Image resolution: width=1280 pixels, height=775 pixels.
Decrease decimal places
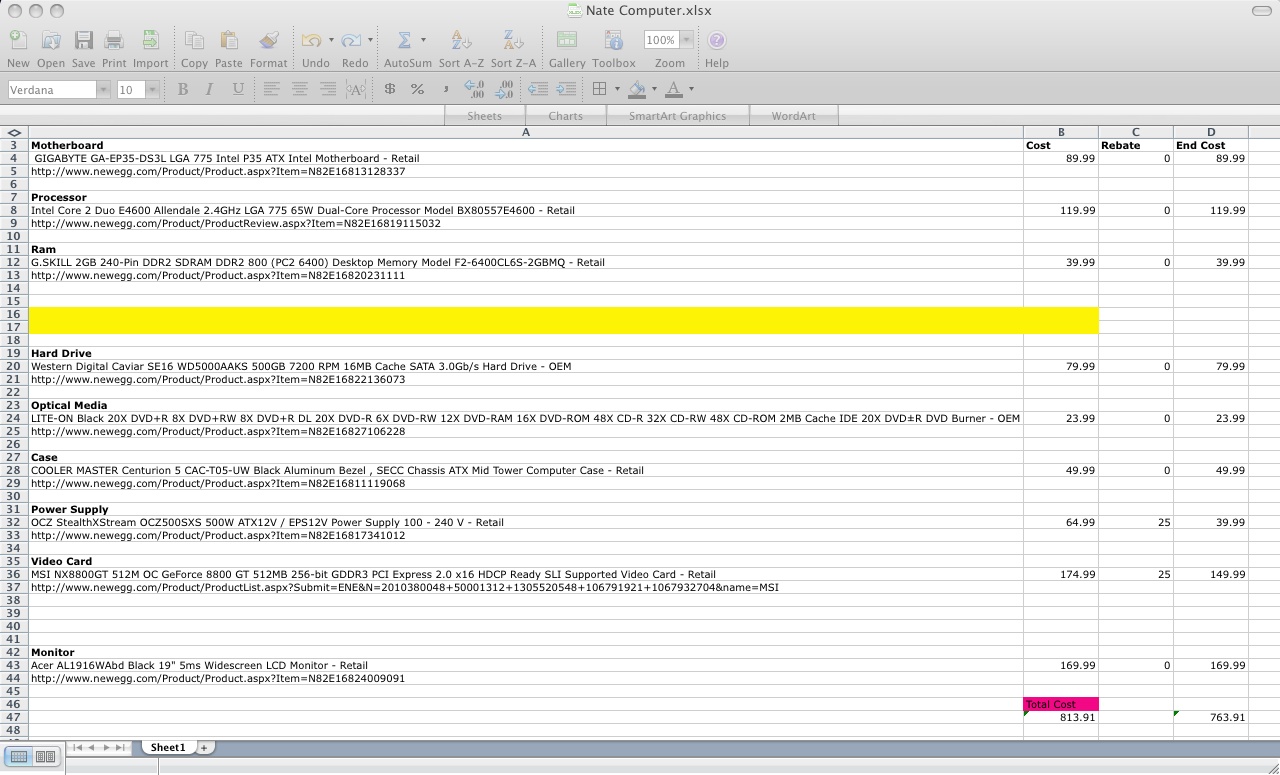click(x=504, y=89)
